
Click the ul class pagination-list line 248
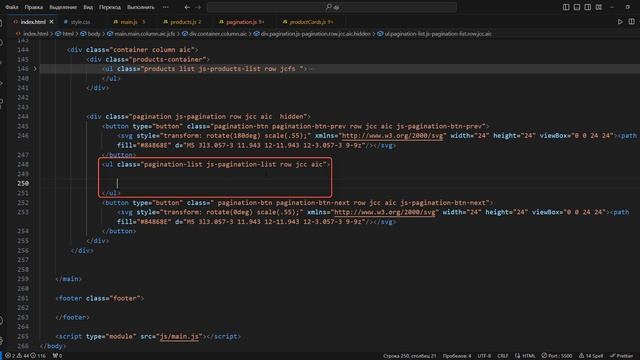[x=216, y=164]
